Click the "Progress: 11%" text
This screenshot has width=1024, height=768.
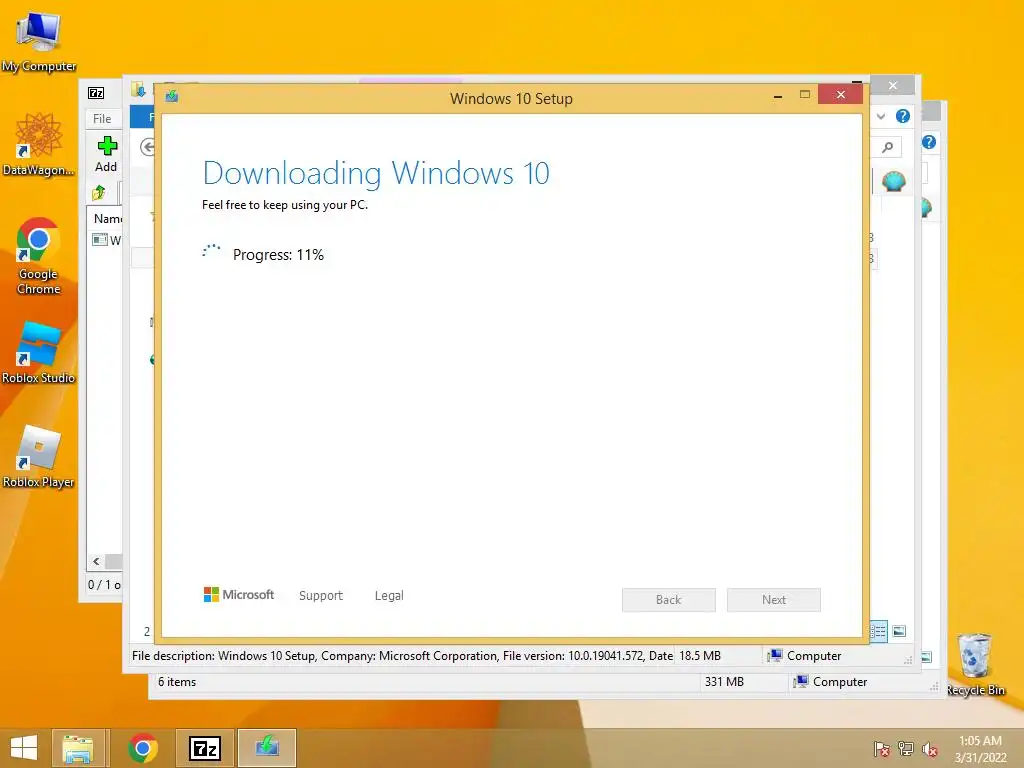click(278, 255)
